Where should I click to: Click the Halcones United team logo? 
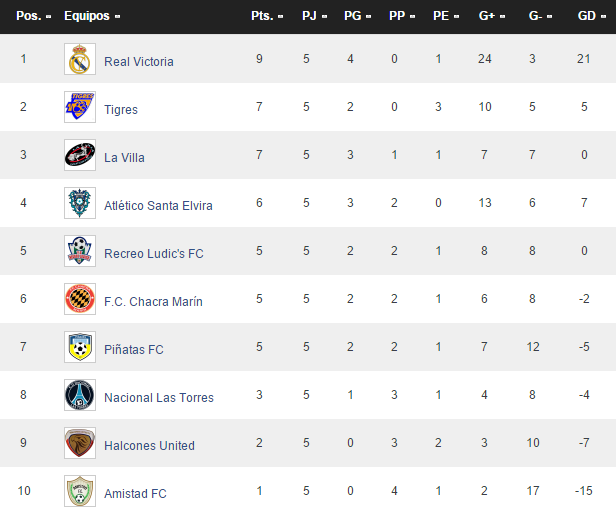pyautogui.click(x=79, y=444)
